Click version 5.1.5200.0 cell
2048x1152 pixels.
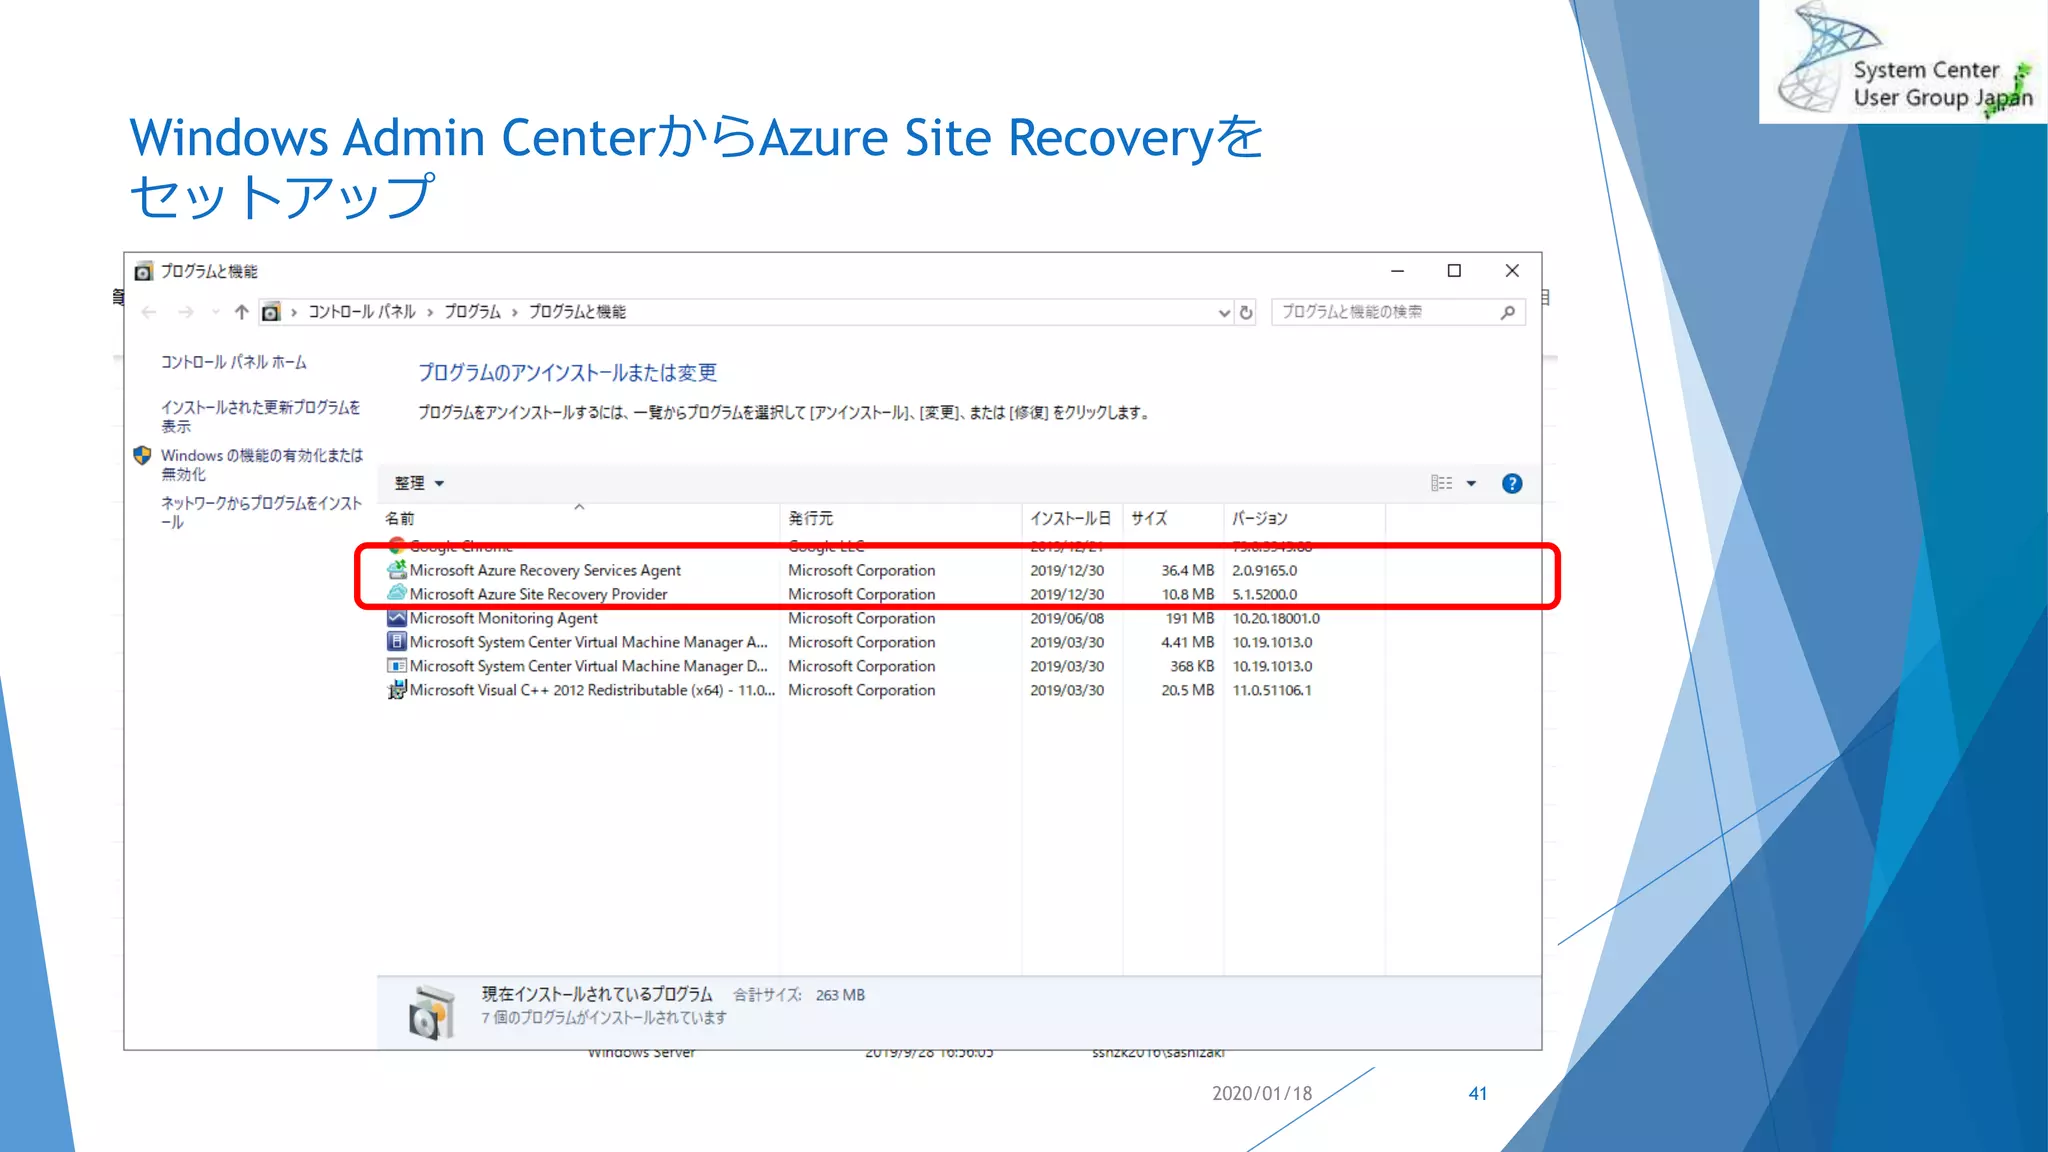click(1265, 594)
